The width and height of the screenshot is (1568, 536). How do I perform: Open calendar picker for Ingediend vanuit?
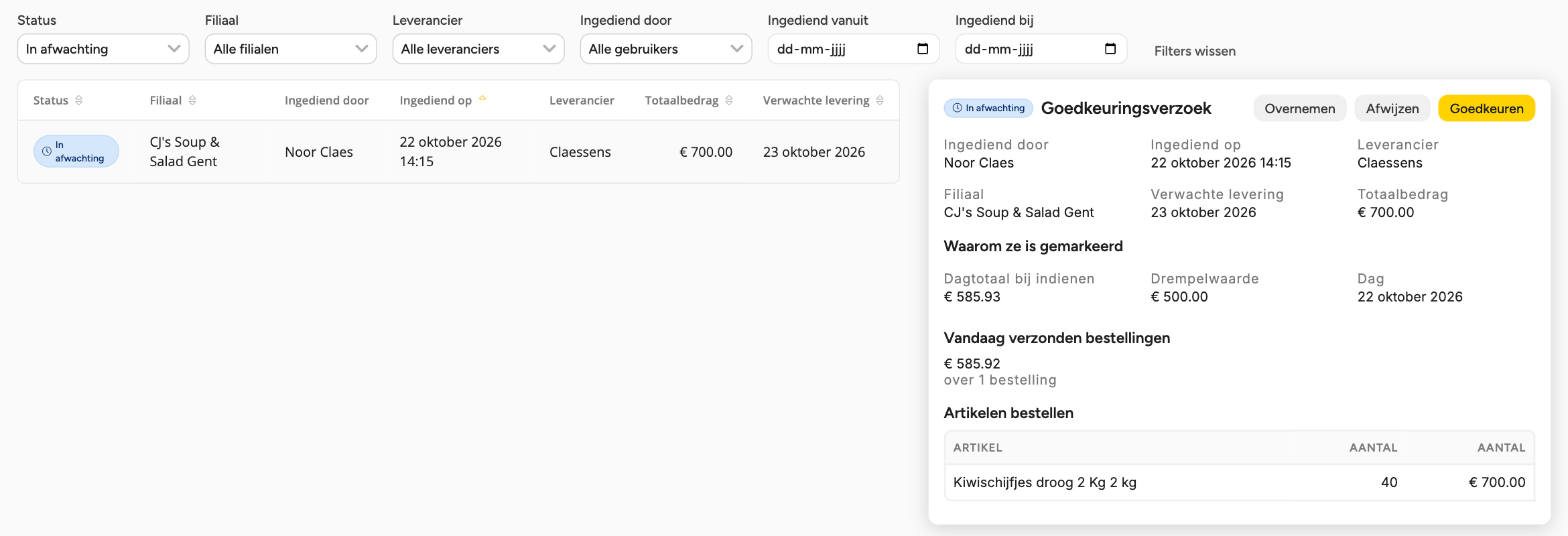[922, 49]
